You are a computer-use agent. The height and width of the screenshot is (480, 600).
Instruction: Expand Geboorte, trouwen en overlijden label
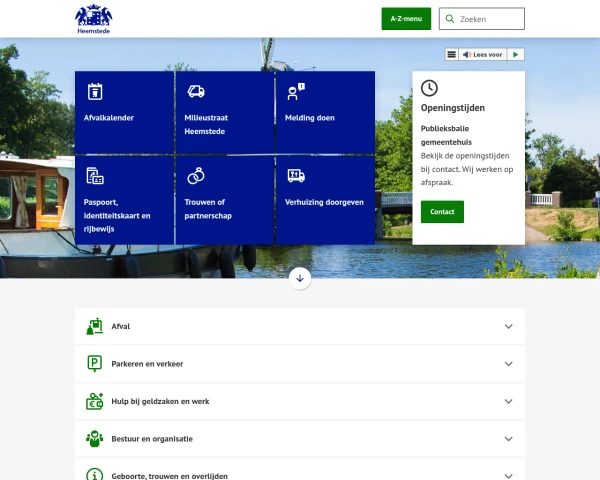pyautogui.click(x=170, y=476)
